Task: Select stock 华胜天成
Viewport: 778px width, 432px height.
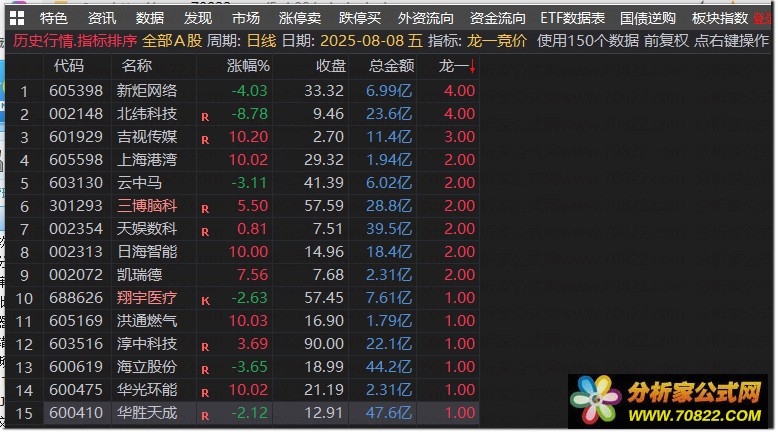Action: (147, 413)
